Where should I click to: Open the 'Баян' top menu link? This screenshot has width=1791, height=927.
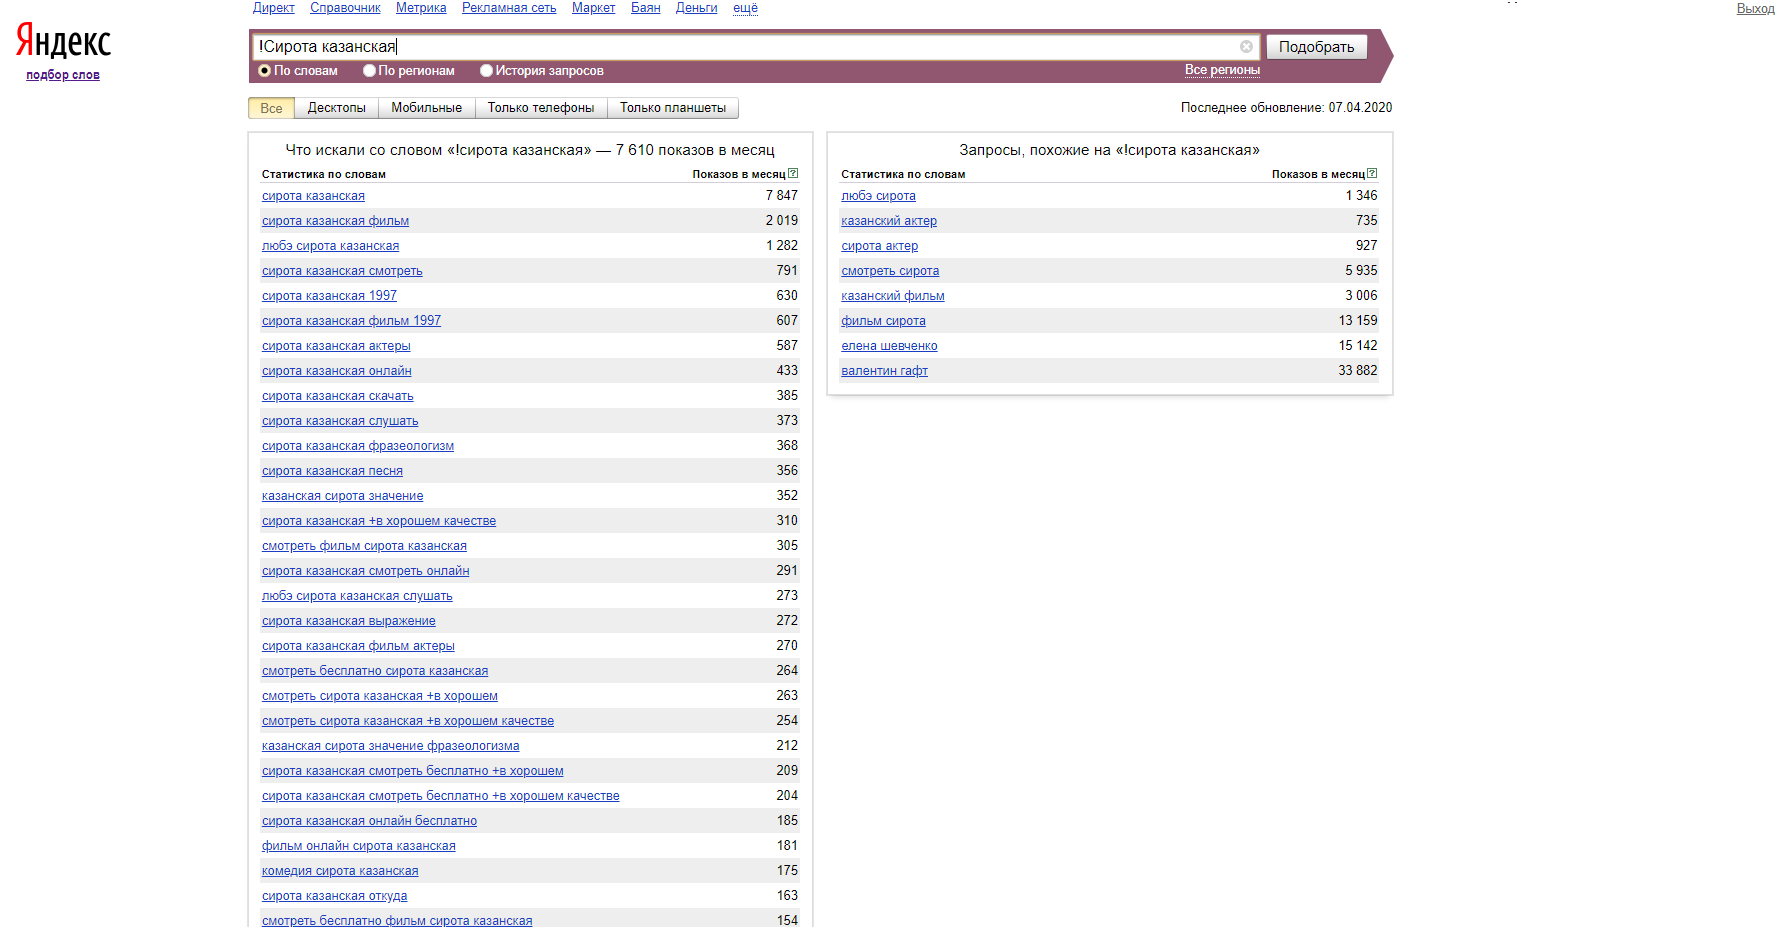645,8
